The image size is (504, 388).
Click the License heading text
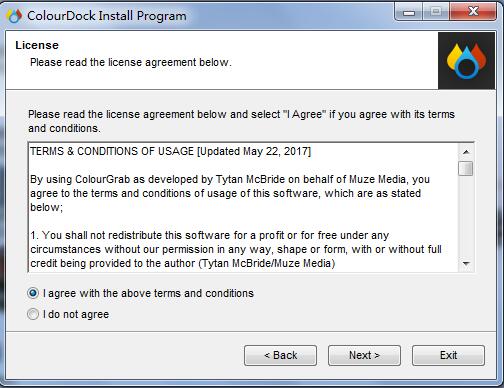point(37,45)
